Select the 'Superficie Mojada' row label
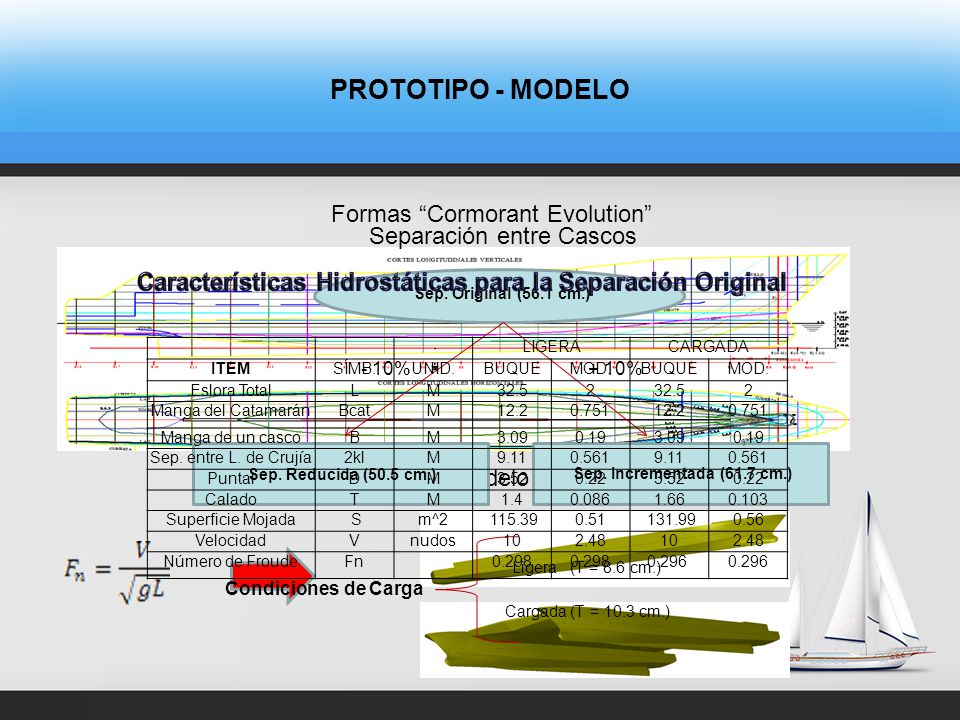Screen dimensions: 960x720 click(231, 519)
